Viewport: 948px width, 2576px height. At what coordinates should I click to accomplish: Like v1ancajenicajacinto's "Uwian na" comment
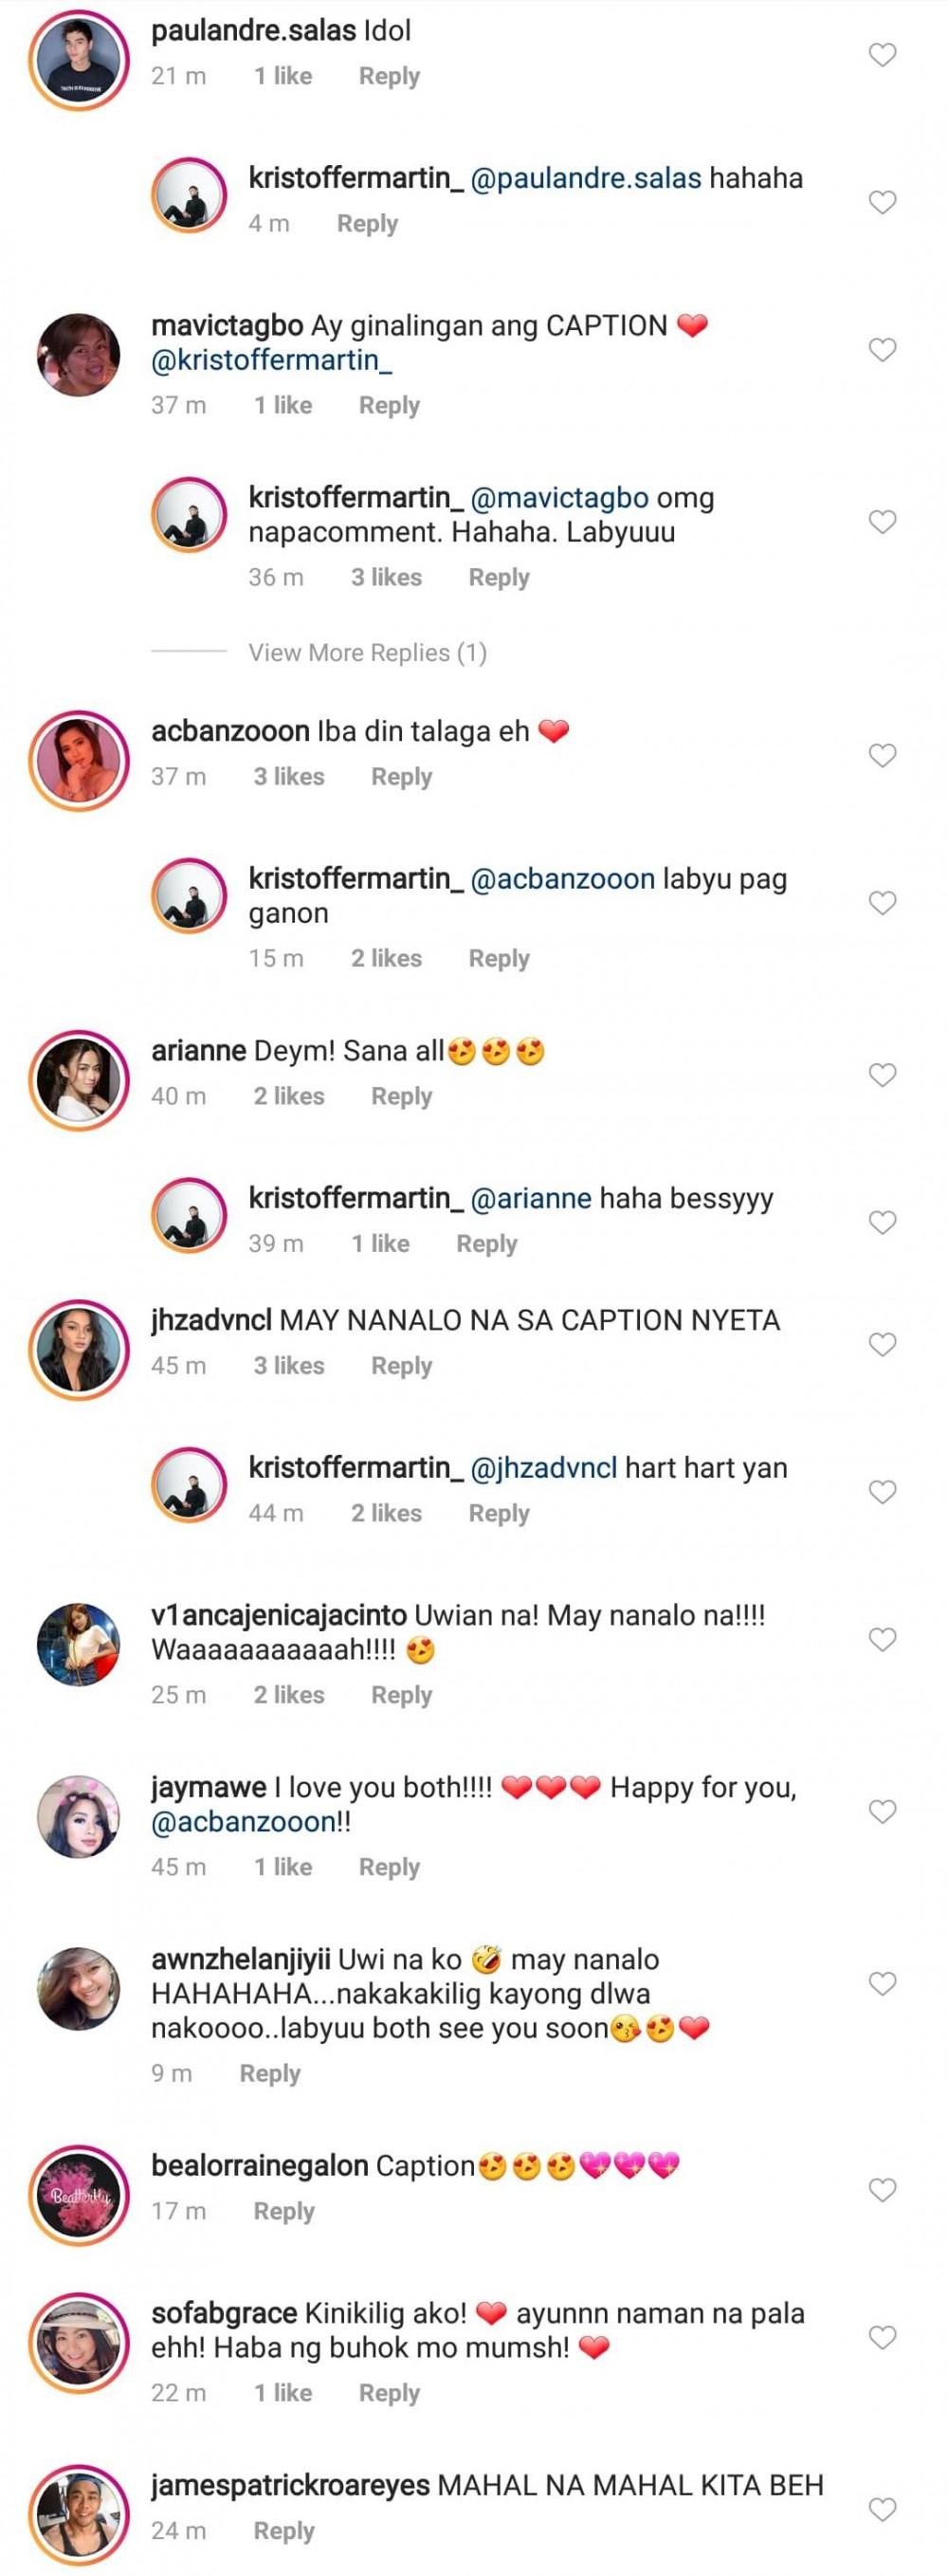click(x=882, y=1640)
